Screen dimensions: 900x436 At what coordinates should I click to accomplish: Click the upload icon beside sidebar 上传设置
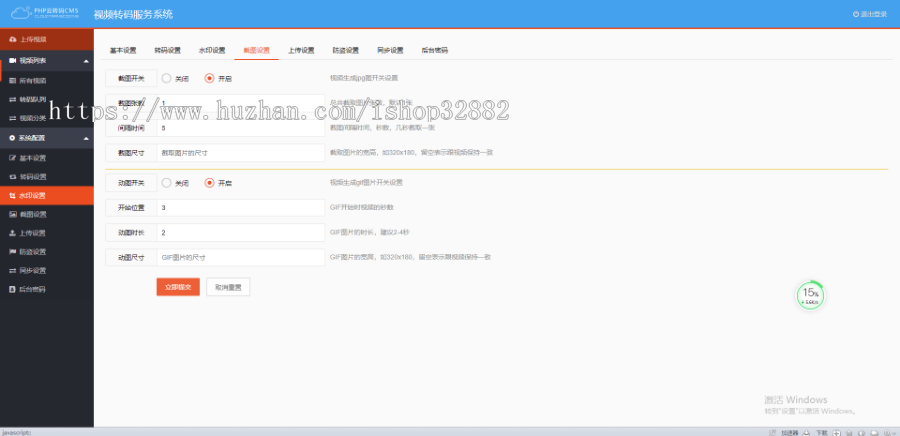click(13, 233)
